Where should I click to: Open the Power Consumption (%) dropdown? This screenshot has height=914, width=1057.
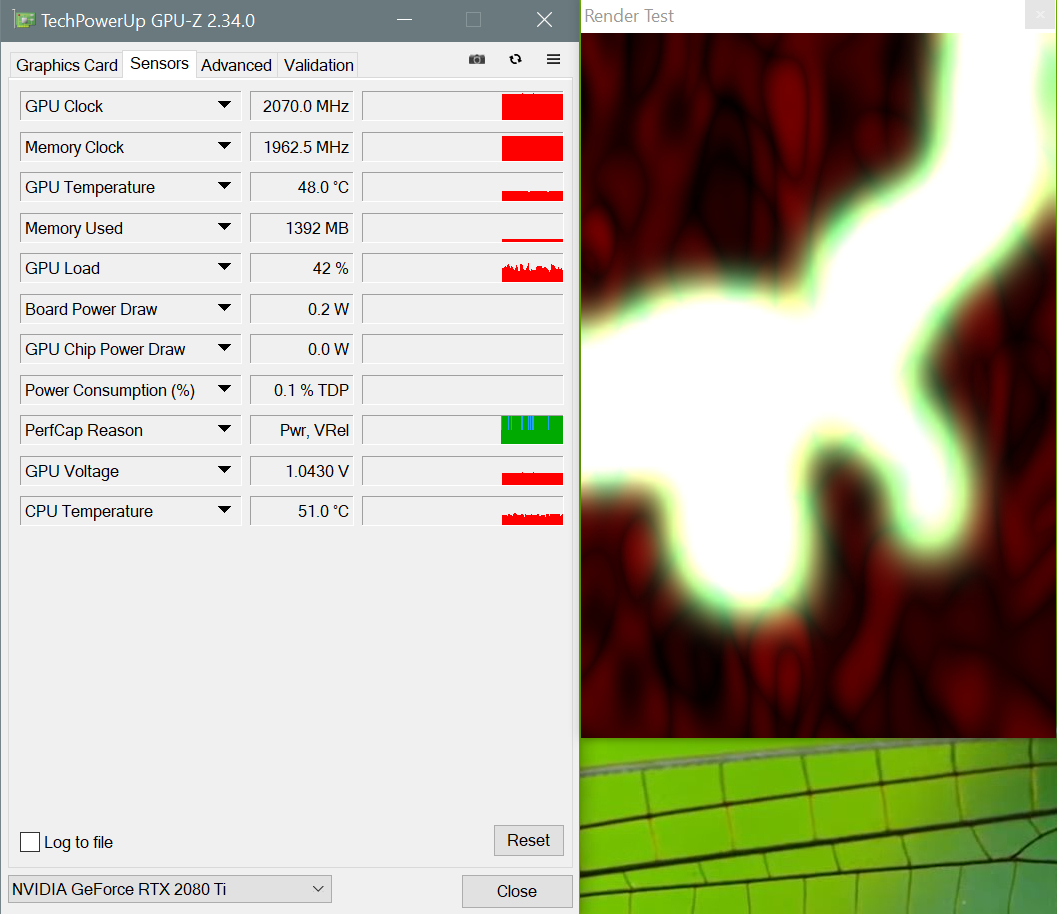coord(224,389)
